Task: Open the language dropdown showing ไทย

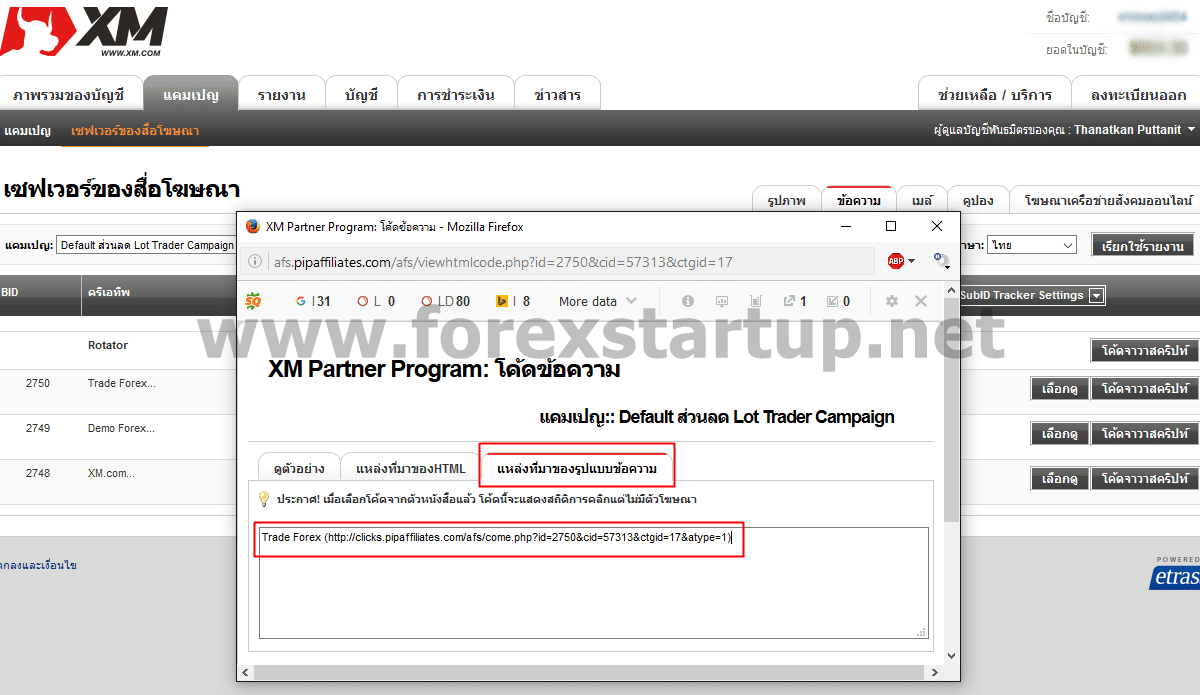Action: click(x=1031, y=245)
